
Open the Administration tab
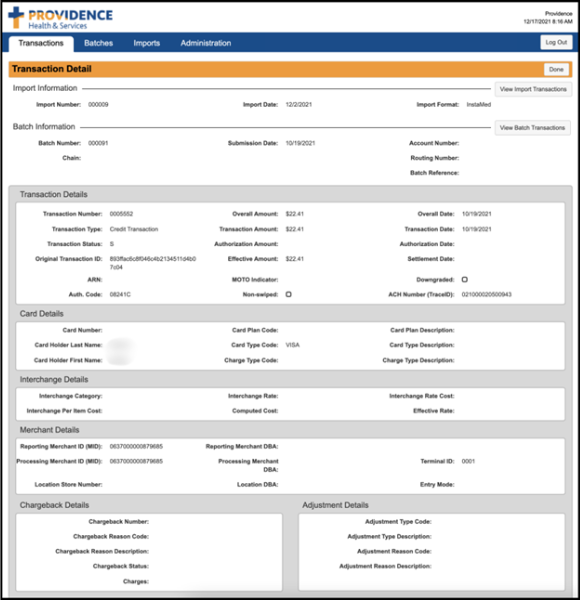coord(206,43)
